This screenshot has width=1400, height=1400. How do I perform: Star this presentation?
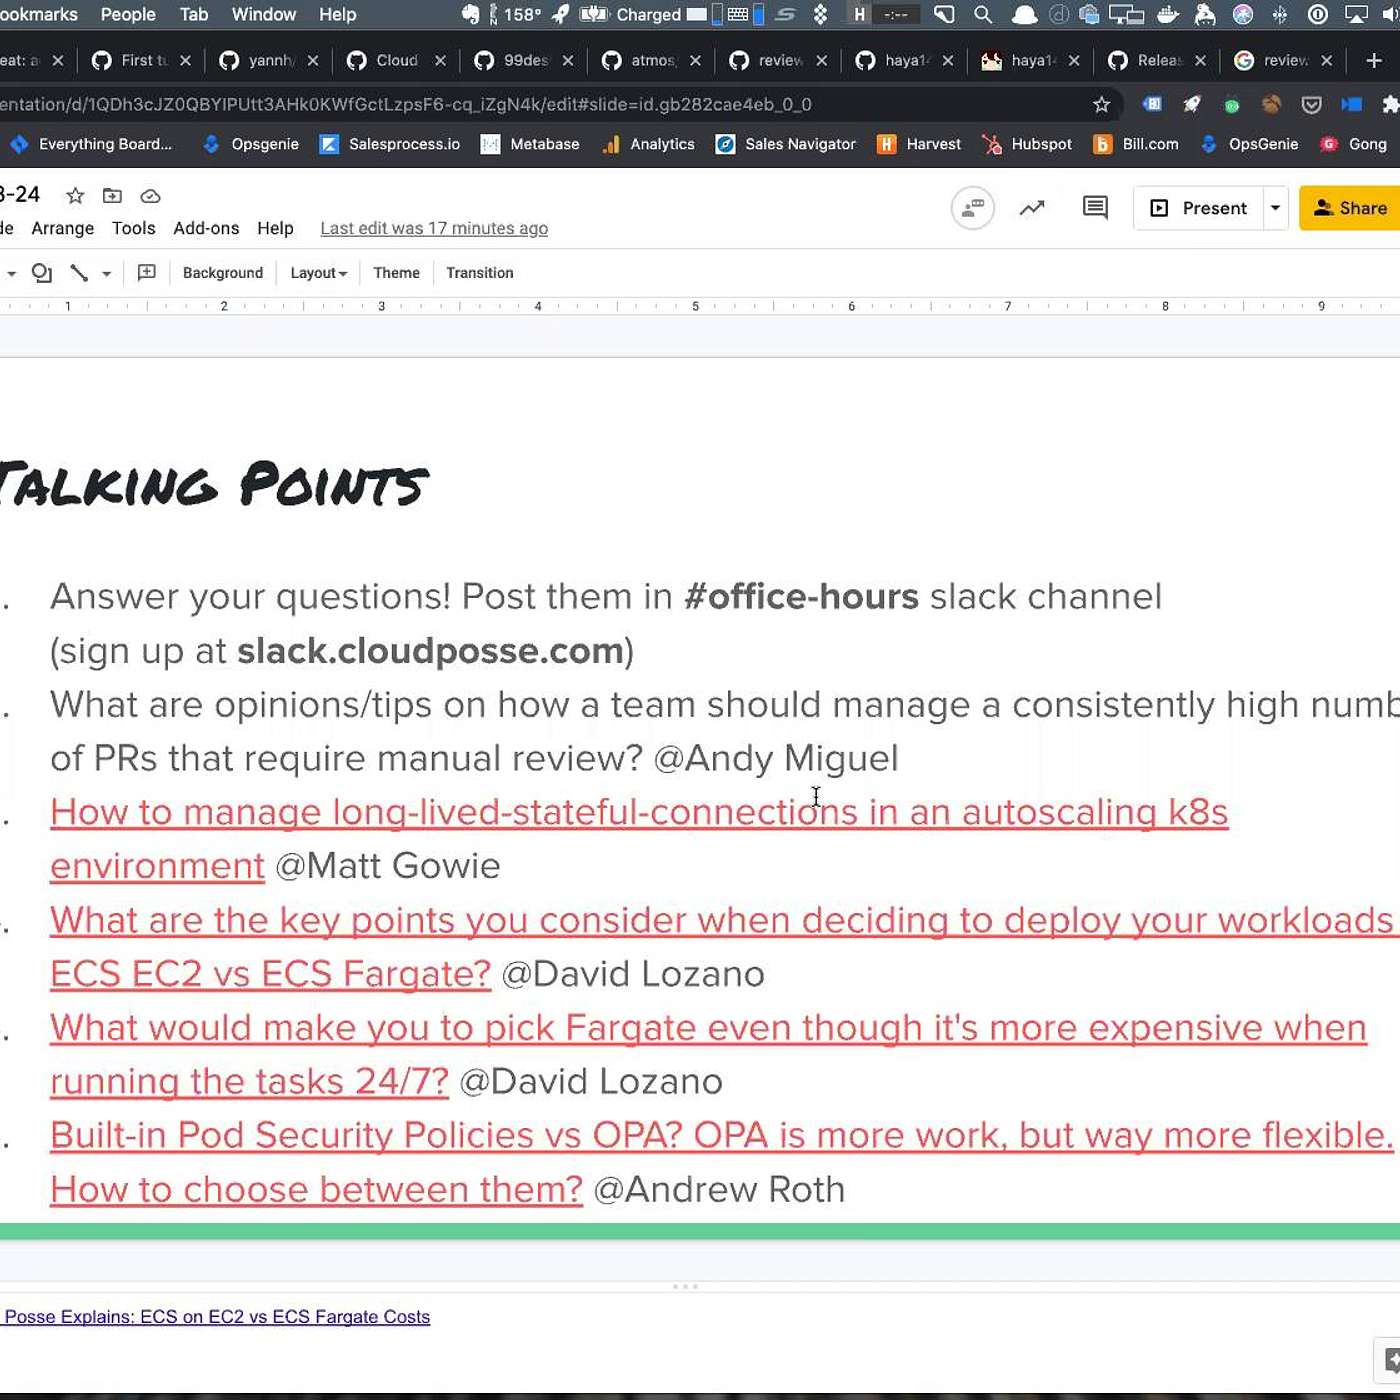coord(75,196)
